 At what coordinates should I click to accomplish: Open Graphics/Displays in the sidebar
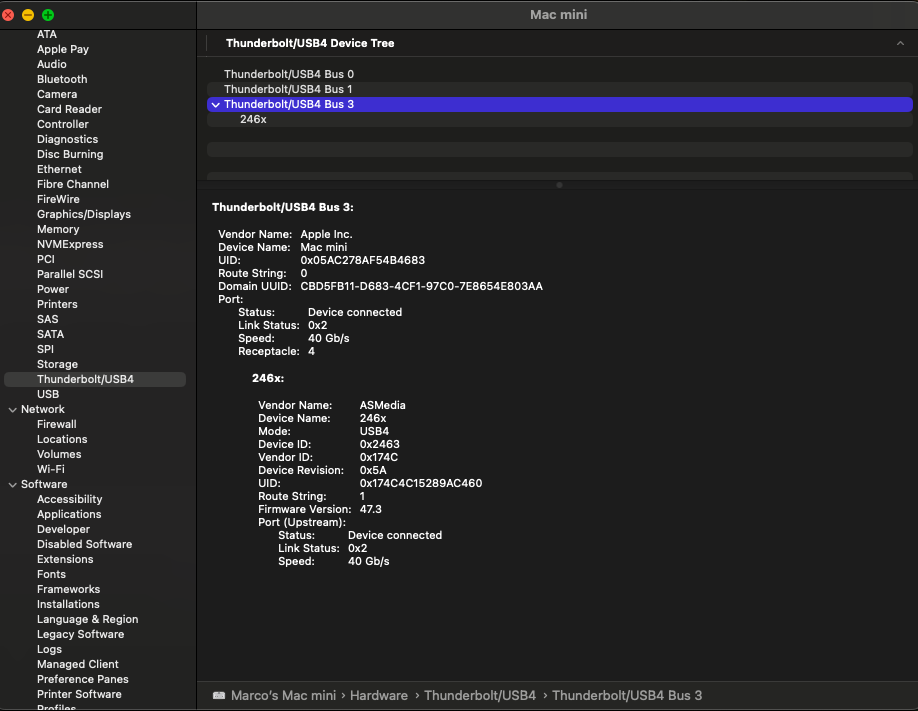[x=84, y=214]
